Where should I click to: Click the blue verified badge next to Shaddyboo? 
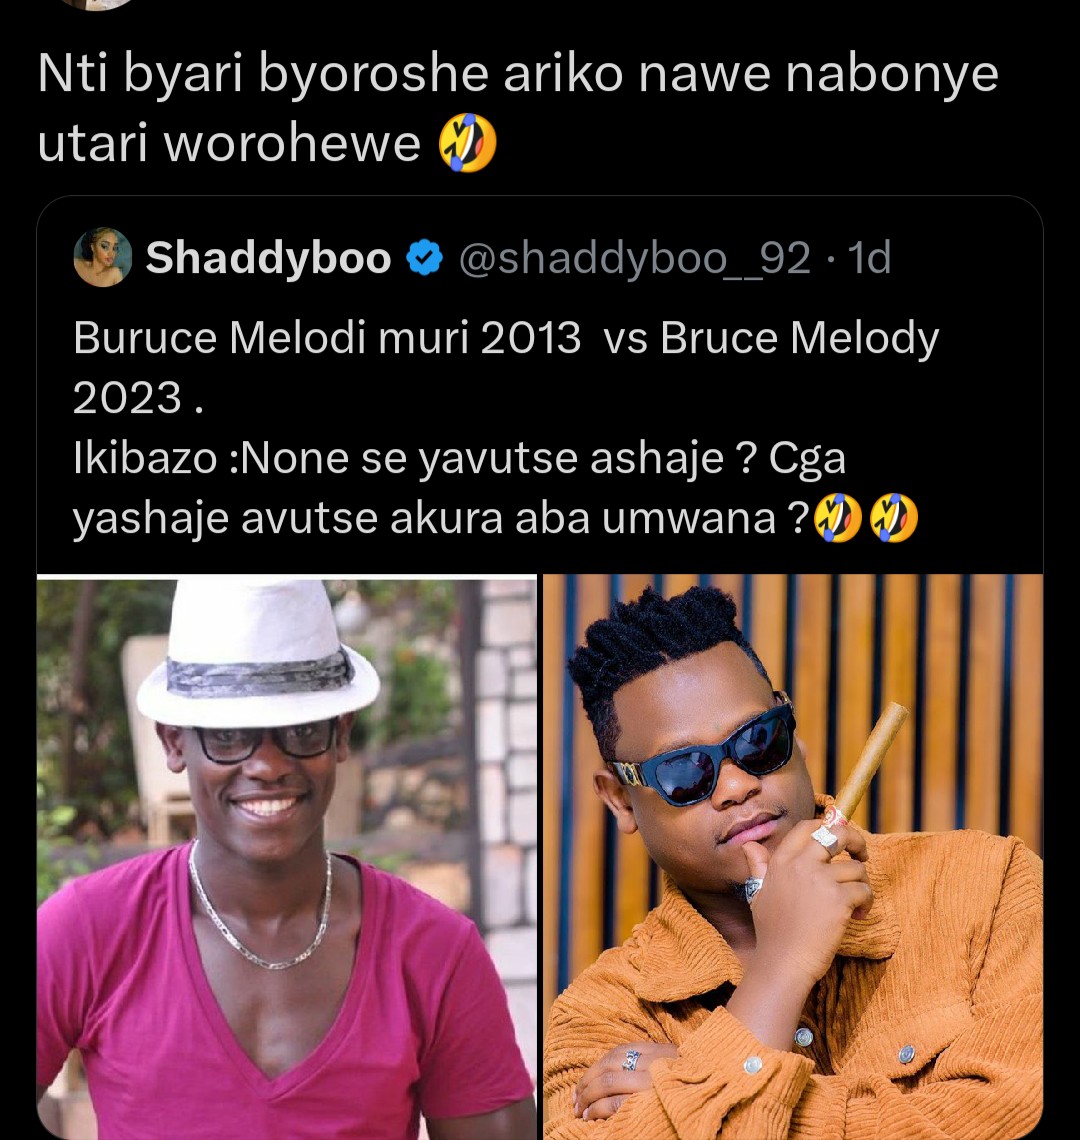(424, 257)
